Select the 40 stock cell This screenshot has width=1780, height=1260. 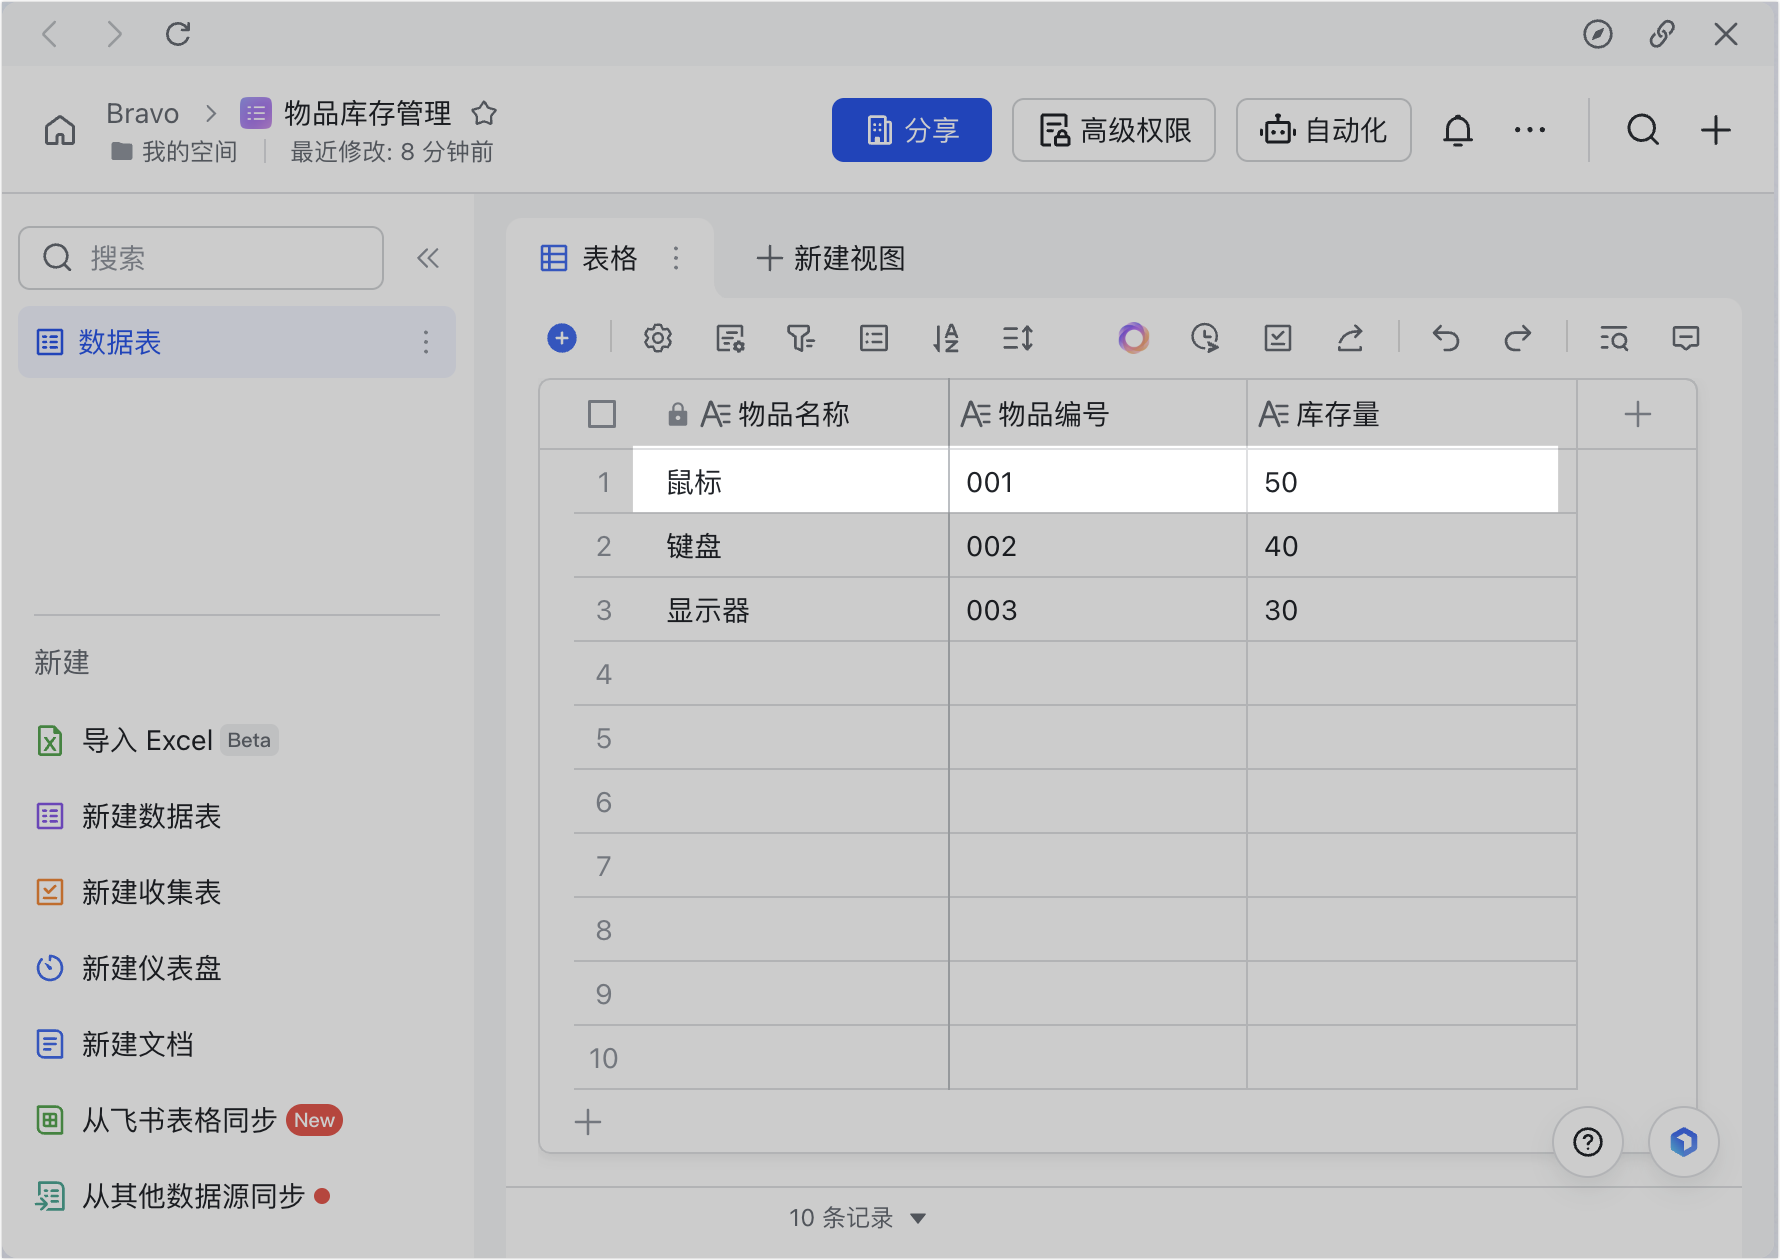pyautogui.click(x=1412, y=546)
